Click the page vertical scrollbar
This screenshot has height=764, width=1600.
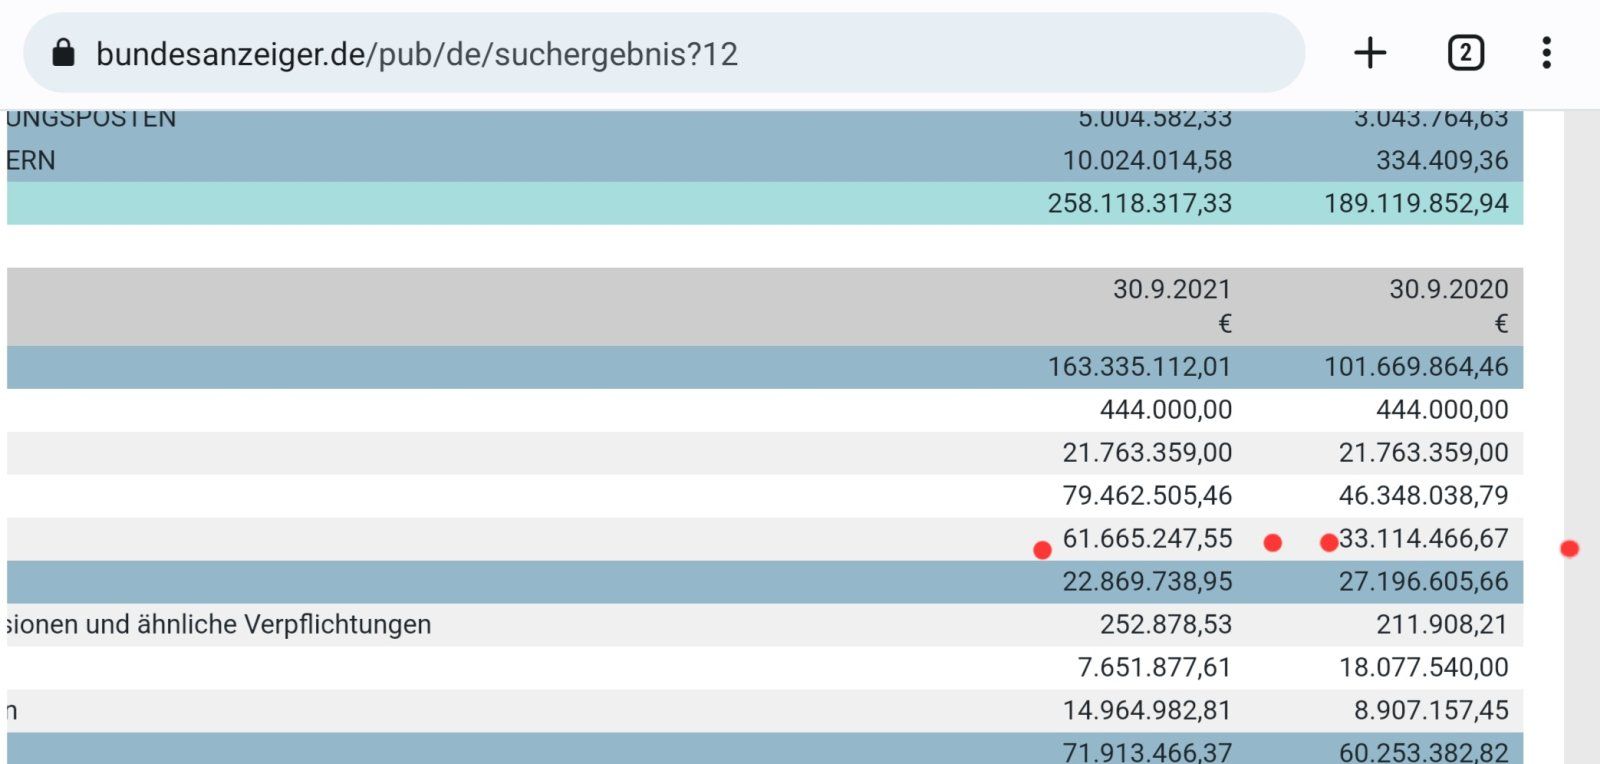pyautogui.click(x=1581, y=437)
